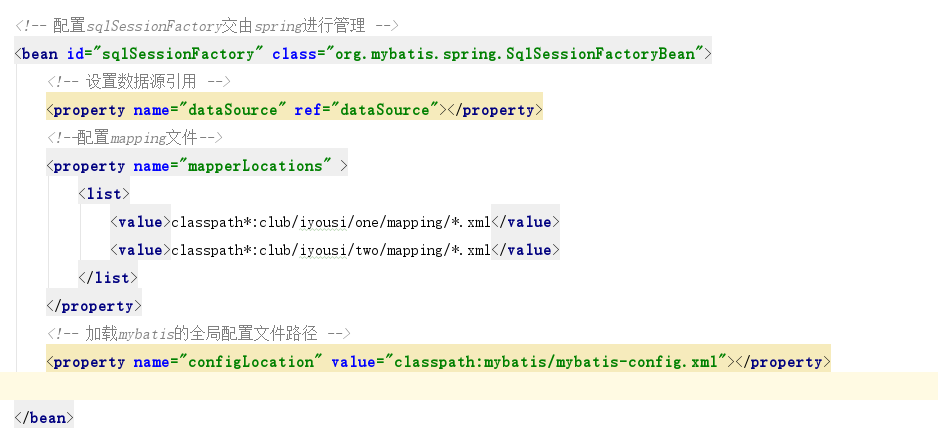
Task: Click the closing </bean> tag
Action: 44,418
